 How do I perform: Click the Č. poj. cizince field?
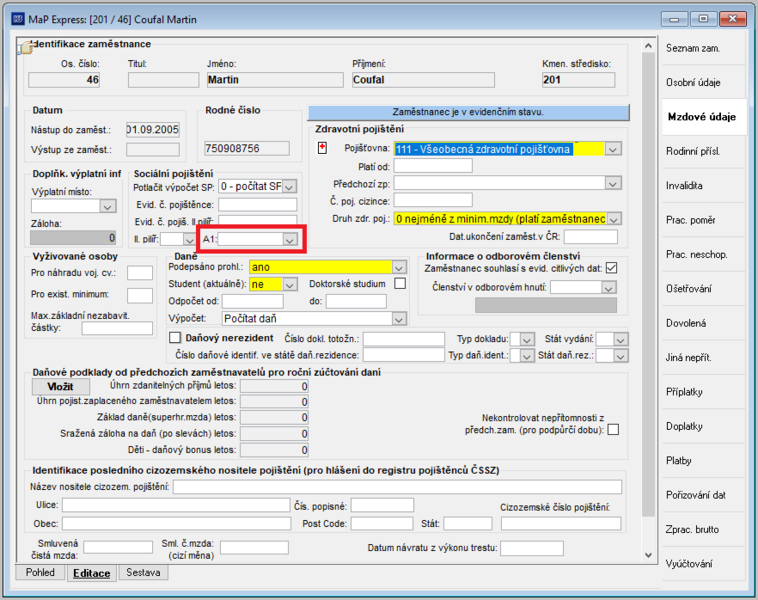tap(433, 200)
